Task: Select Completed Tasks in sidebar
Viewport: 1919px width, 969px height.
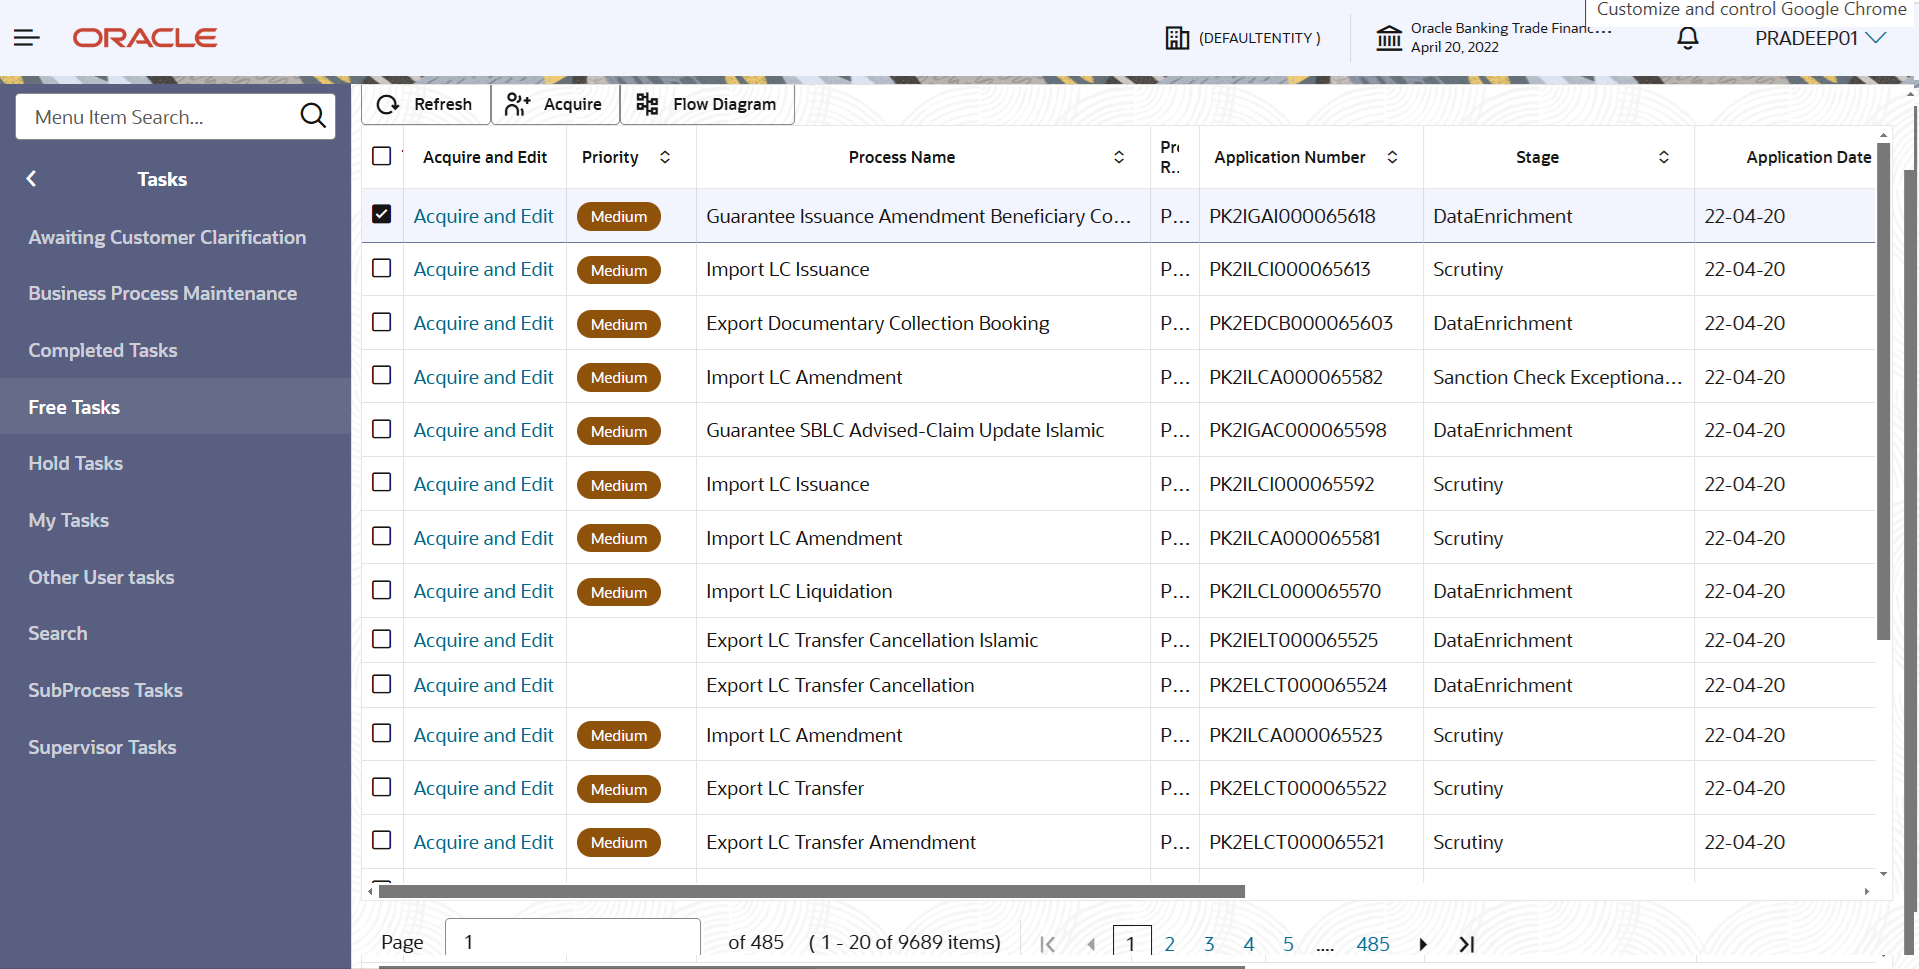Action: (x=103, y=350)
